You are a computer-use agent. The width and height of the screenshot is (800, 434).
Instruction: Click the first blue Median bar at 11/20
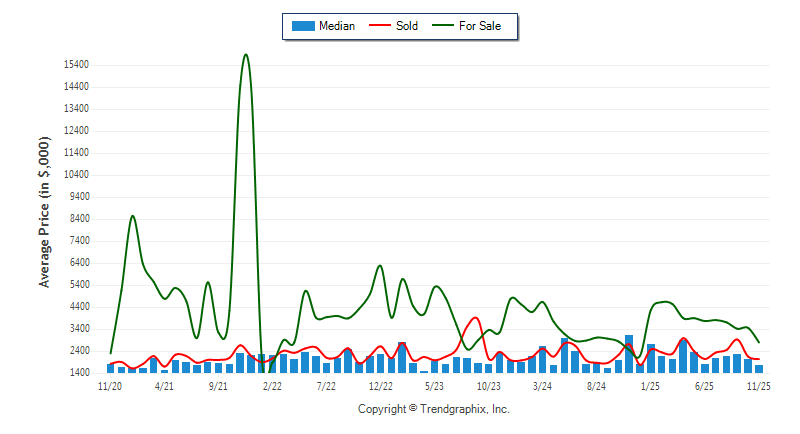(110, 368)
